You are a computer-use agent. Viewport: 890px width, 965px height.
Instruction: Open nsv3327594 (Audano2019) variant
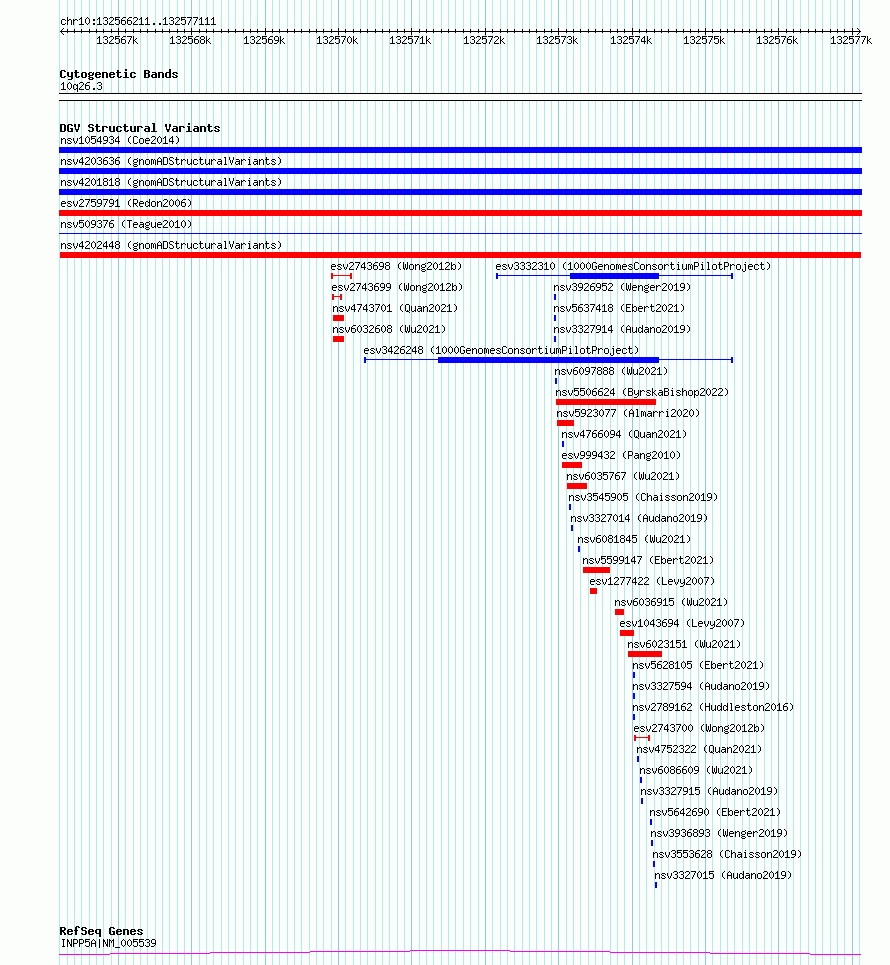(x=700, y=686)
